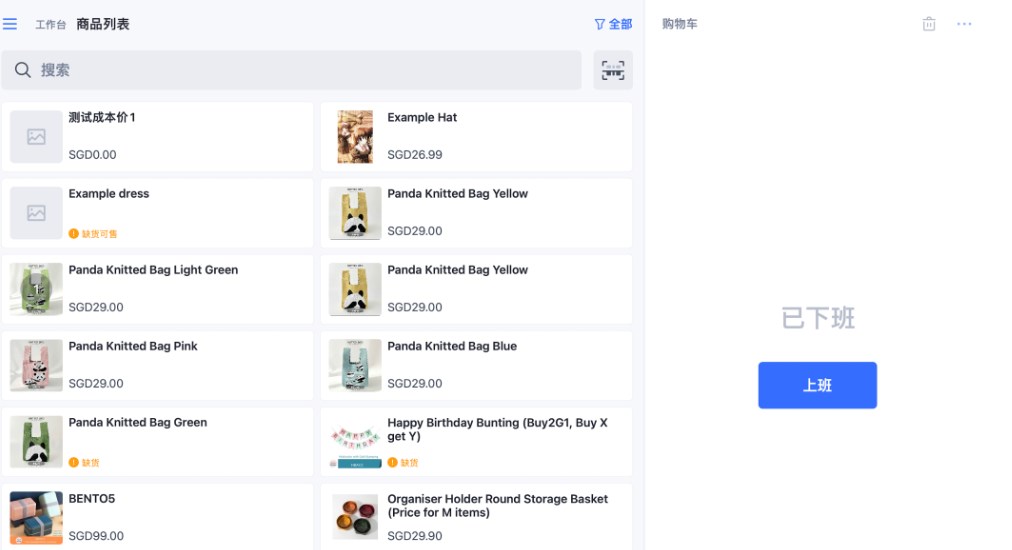Add Panda Knitted Bag Pink to cart

tap(158, 365)
